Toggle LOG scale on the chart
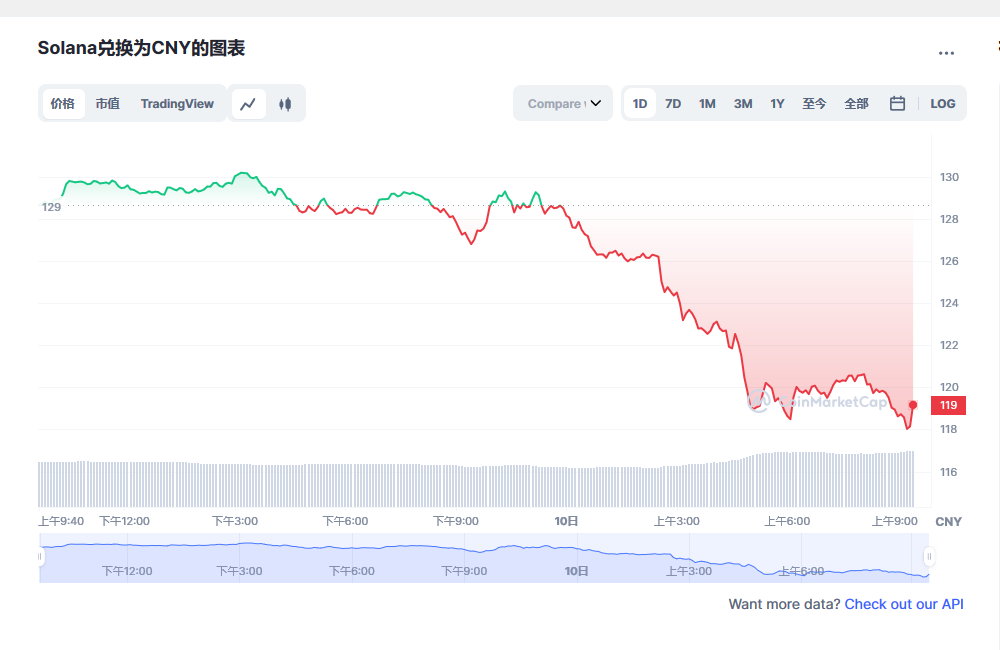Viewport: 1000px width, 650px height. 942,103
